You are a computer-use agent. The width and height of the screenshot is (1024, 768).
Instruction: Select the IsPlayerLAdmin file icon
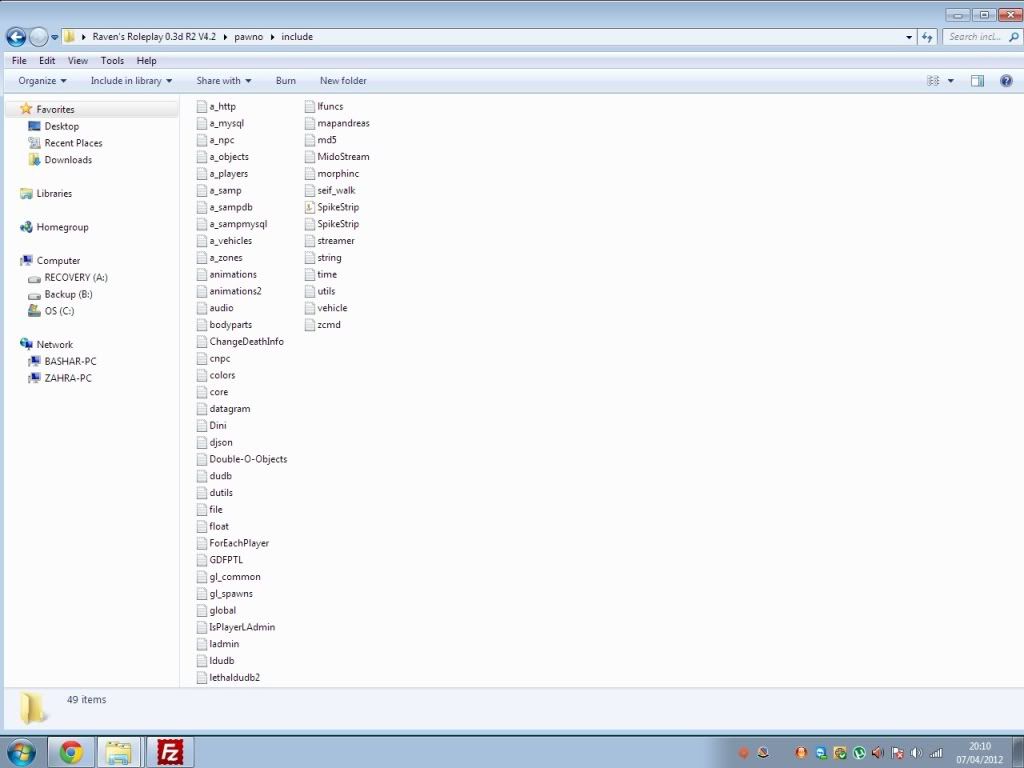click(x=202, y=627)
